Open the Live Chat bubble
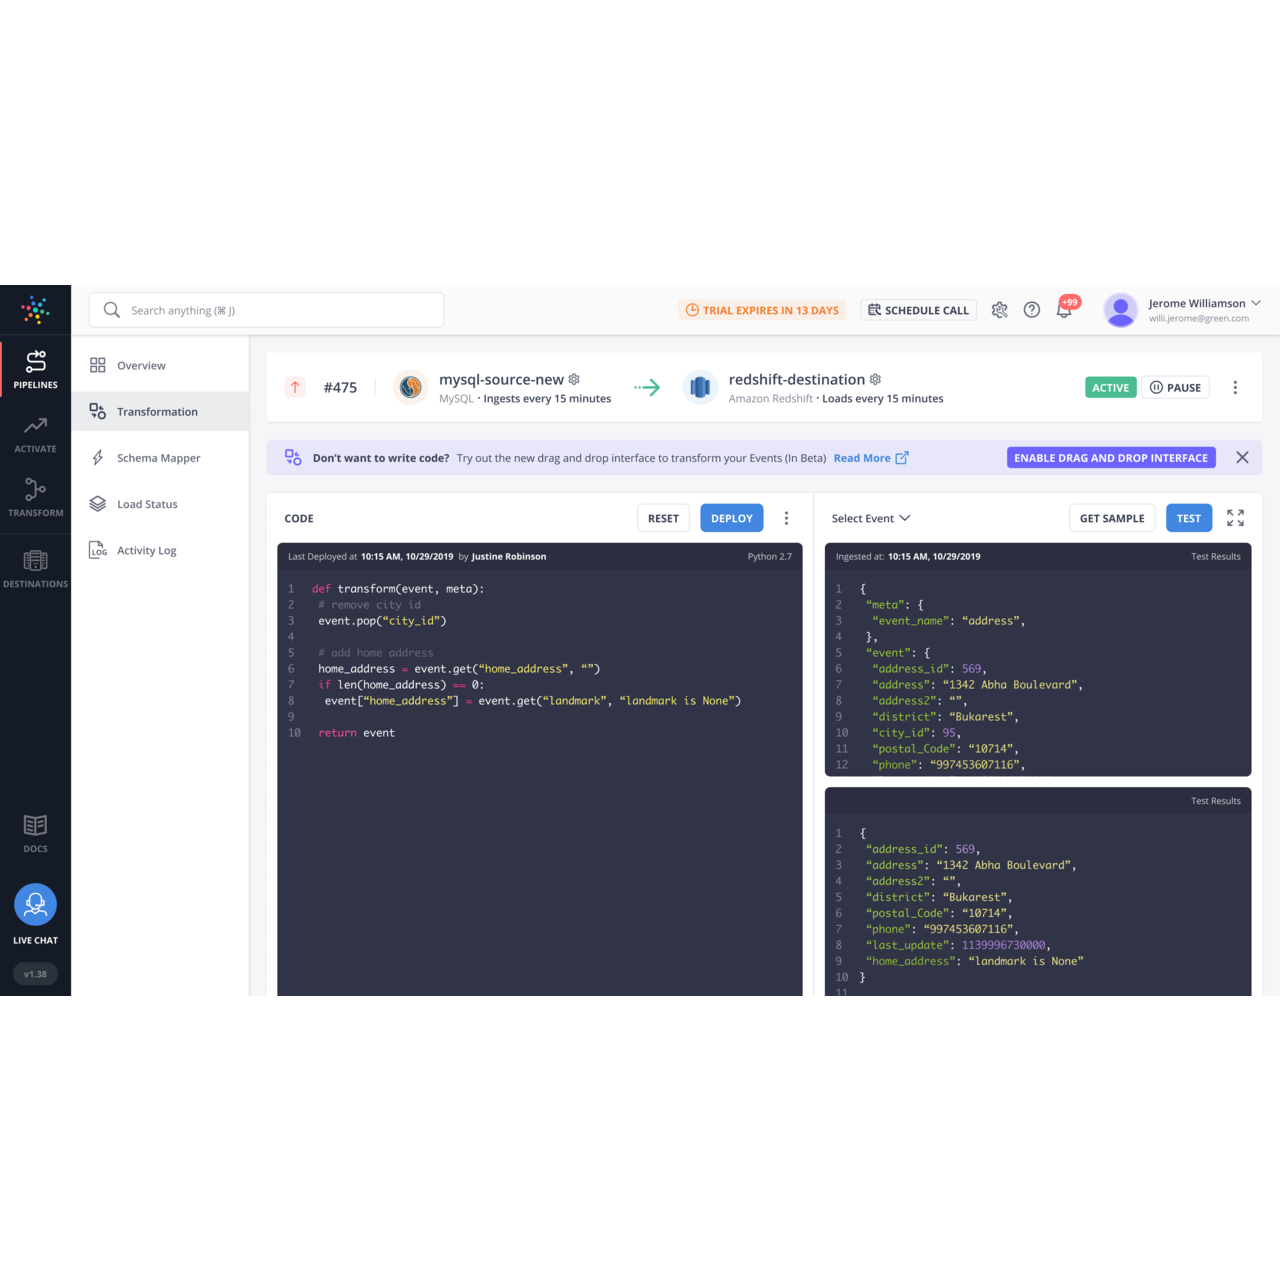The height and width of the screenshot is (1280, 1280). [x=36, y=905]
